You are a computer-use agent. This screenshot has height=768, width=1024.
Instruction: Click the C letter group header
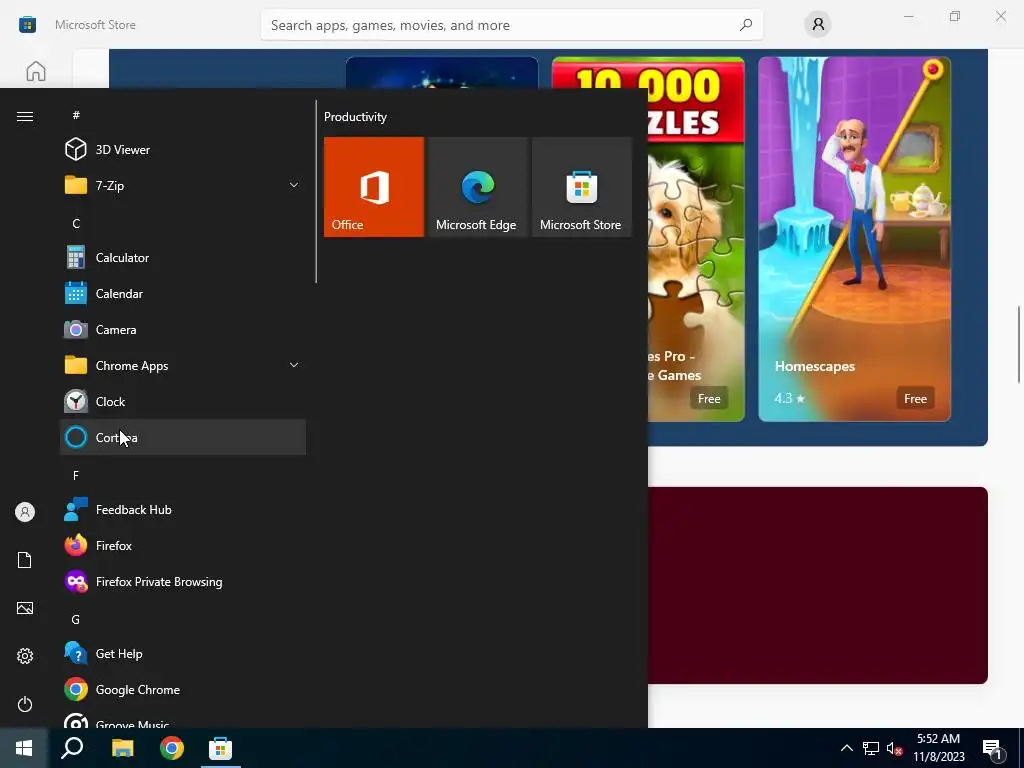tap(76, 223)
